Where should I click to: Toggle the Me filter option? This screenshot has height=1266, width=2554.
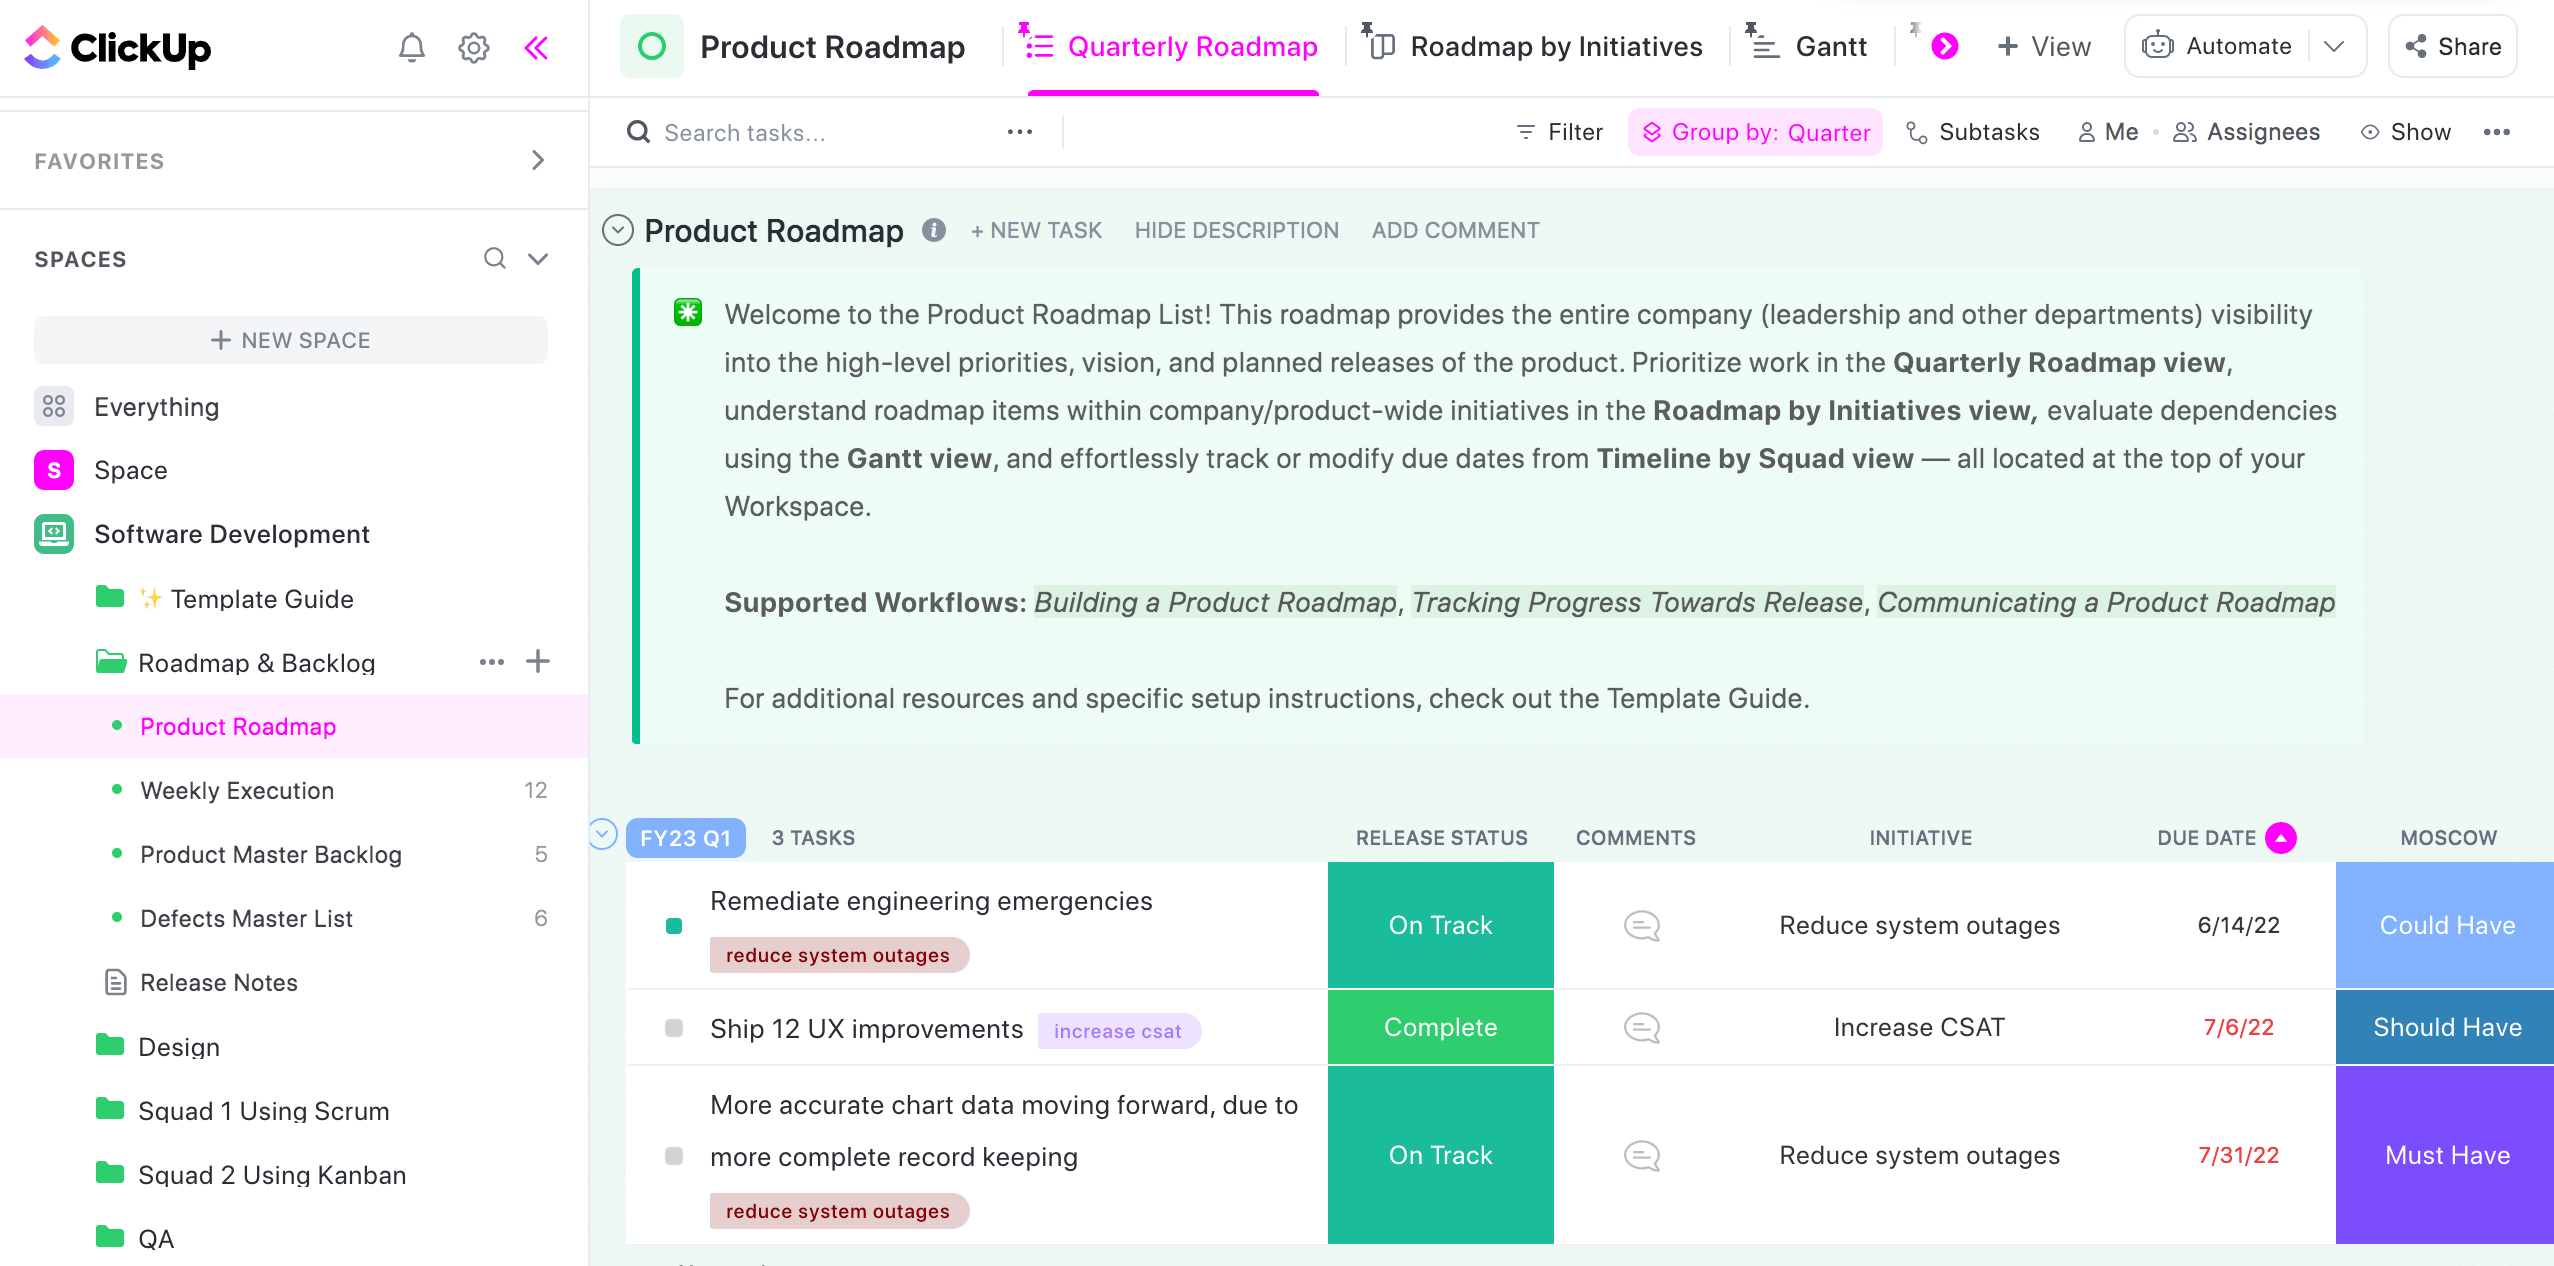tap(2111, 132)
